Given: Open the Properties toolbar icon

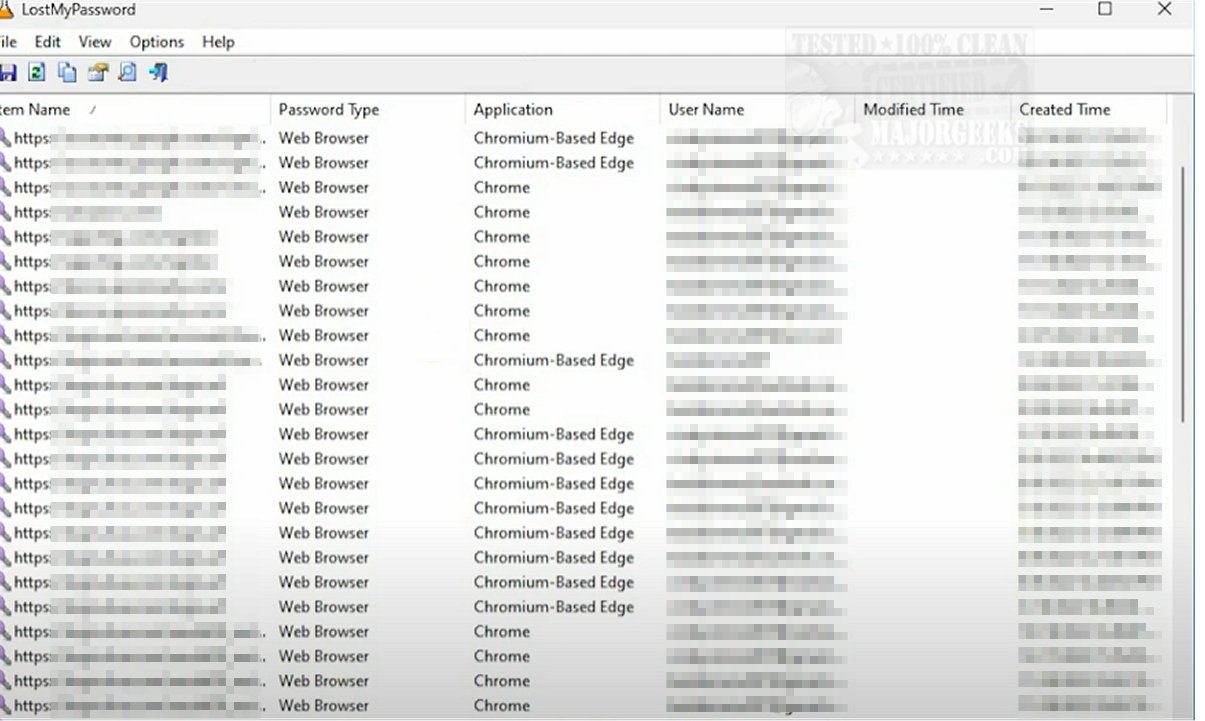Looking at the screenshot, I should click(x=97, y=72).
